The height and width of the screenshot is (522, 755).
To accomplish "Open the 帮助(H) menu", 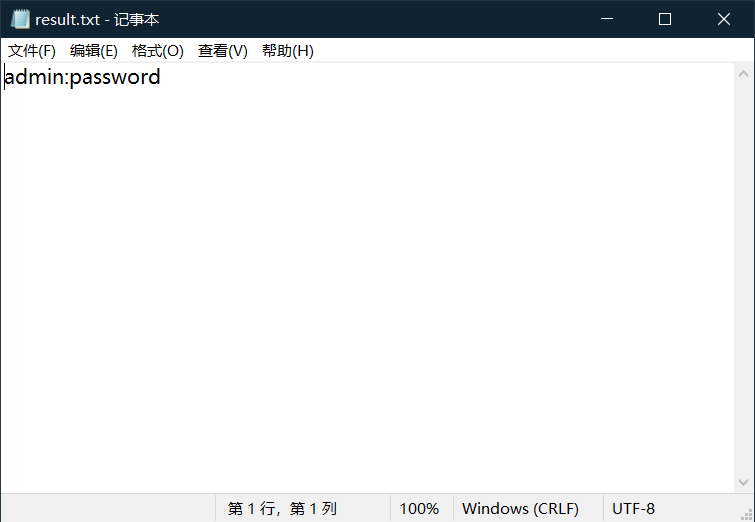I will (288, 51).
